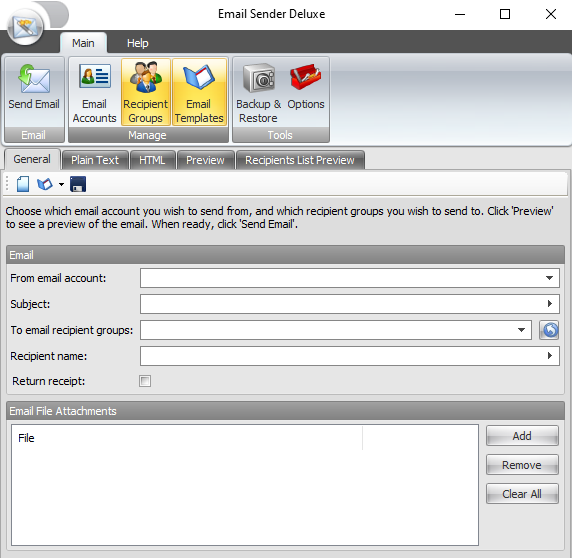Image resolution: width=572 pixels, height=558 pixels.
Task: Open the Options toolbox
Action: (x=306, y=92)
